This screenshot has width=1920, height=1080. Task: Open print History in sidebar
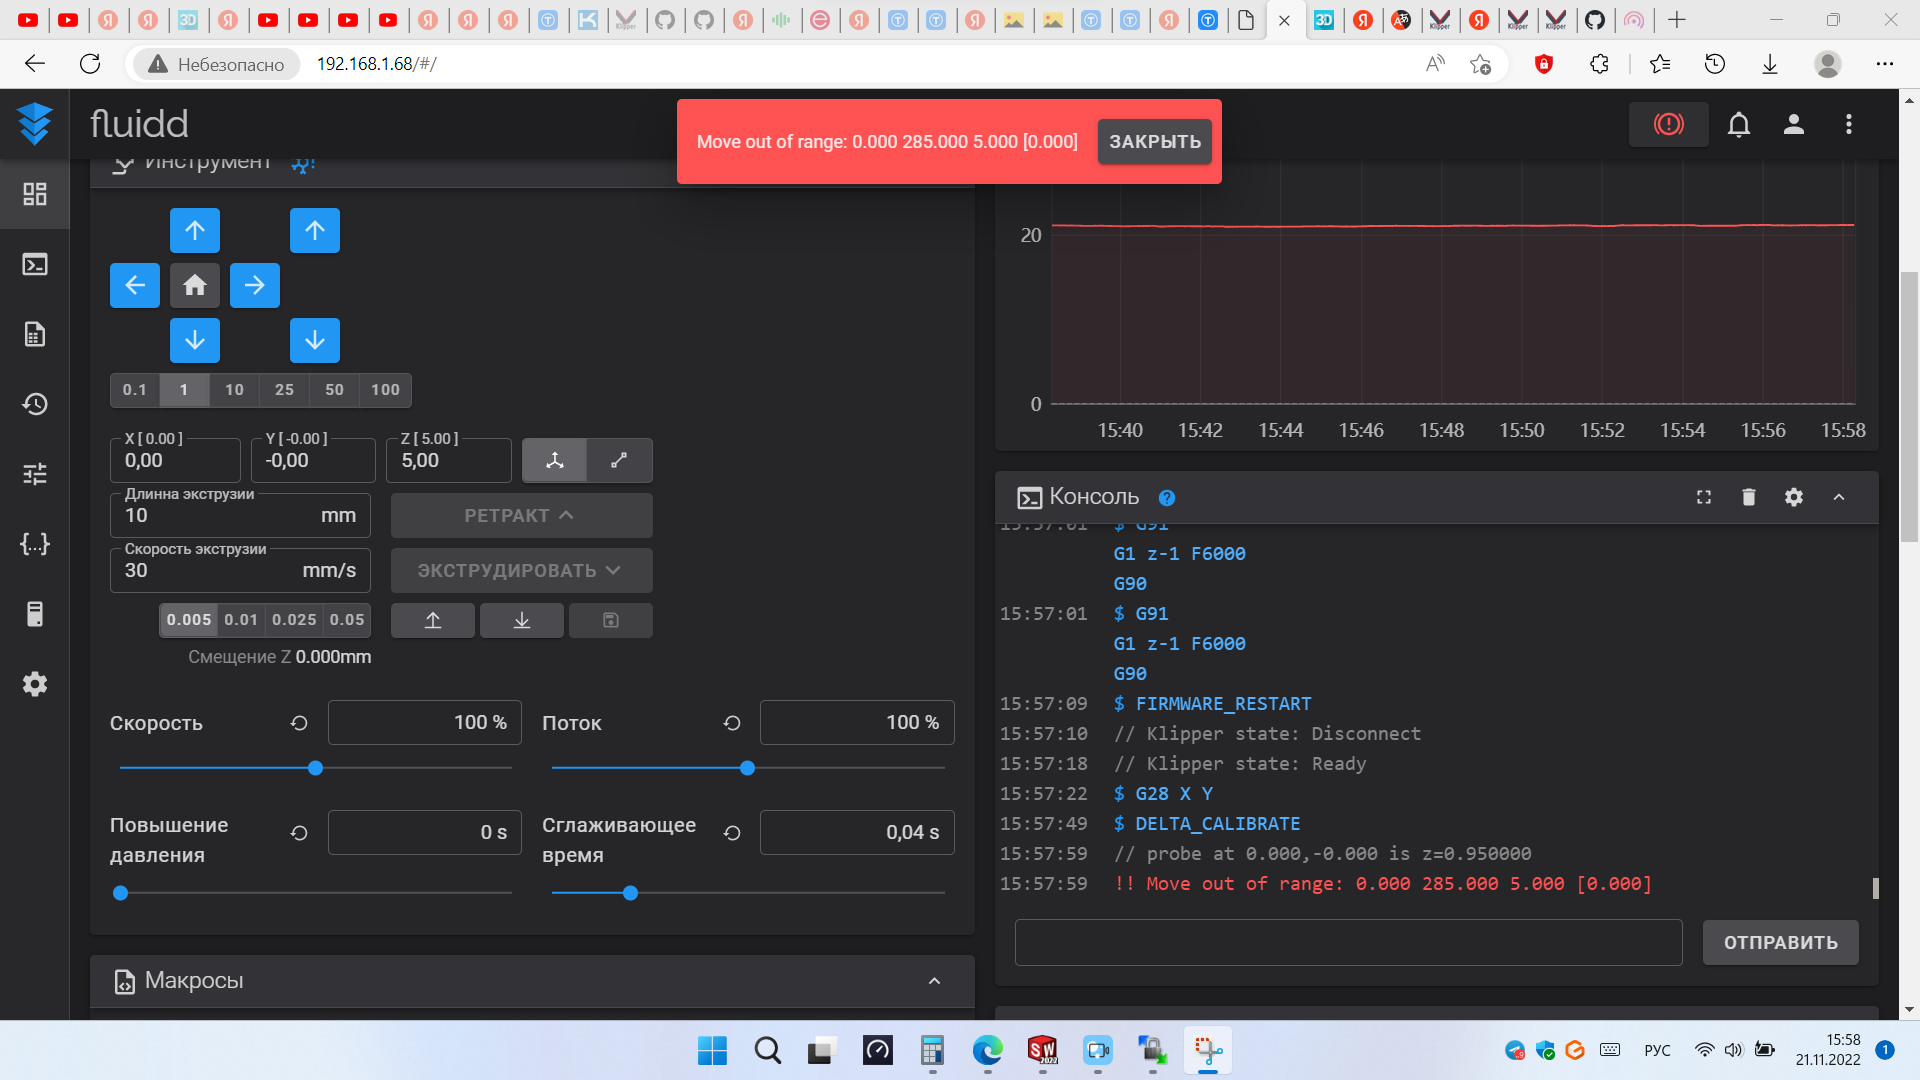pos(35,404)
